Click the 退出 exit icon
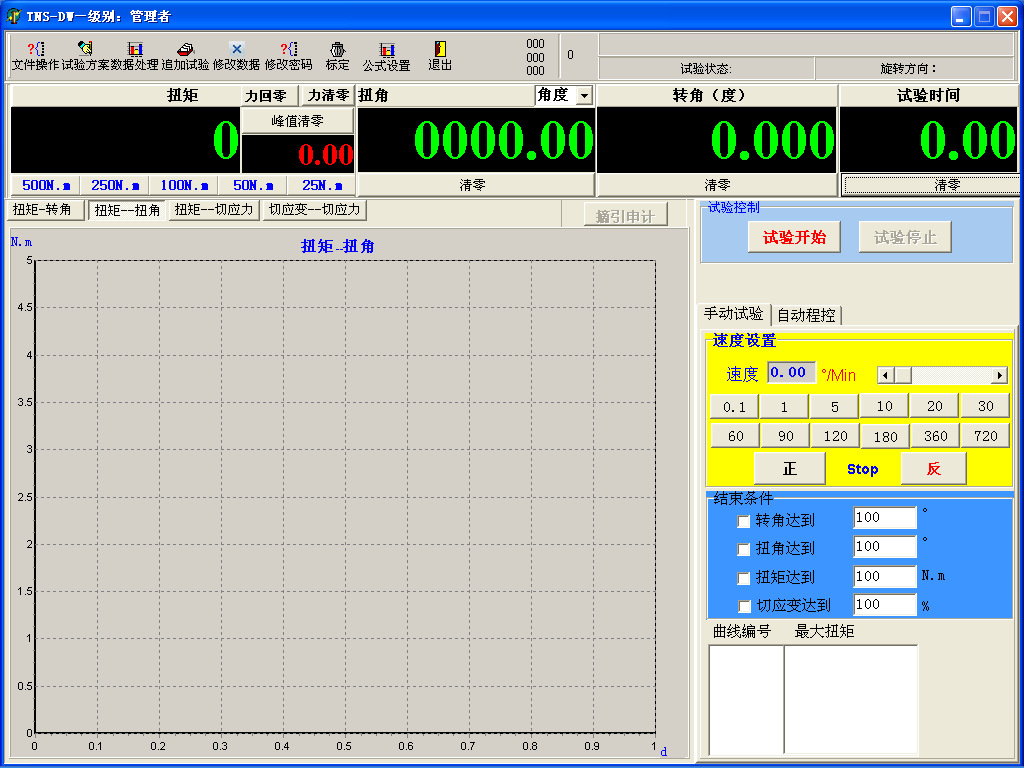 [x=440, y=56]
